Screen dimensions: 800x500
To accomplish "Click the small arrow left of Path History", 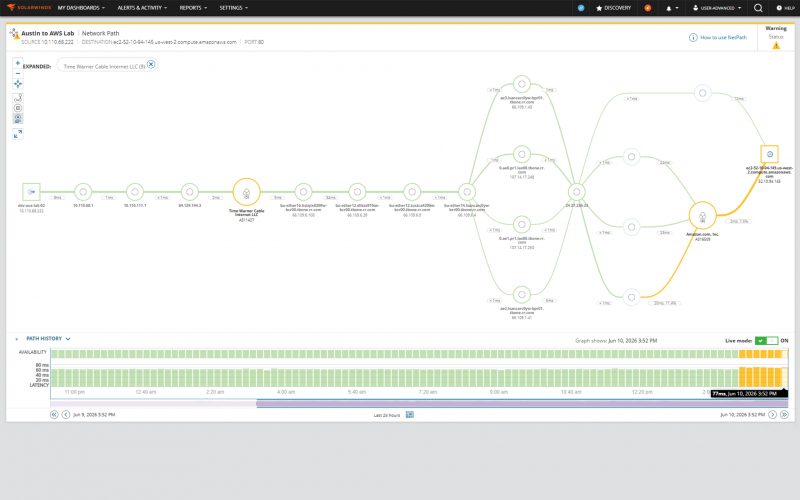I will click(16, 339).
